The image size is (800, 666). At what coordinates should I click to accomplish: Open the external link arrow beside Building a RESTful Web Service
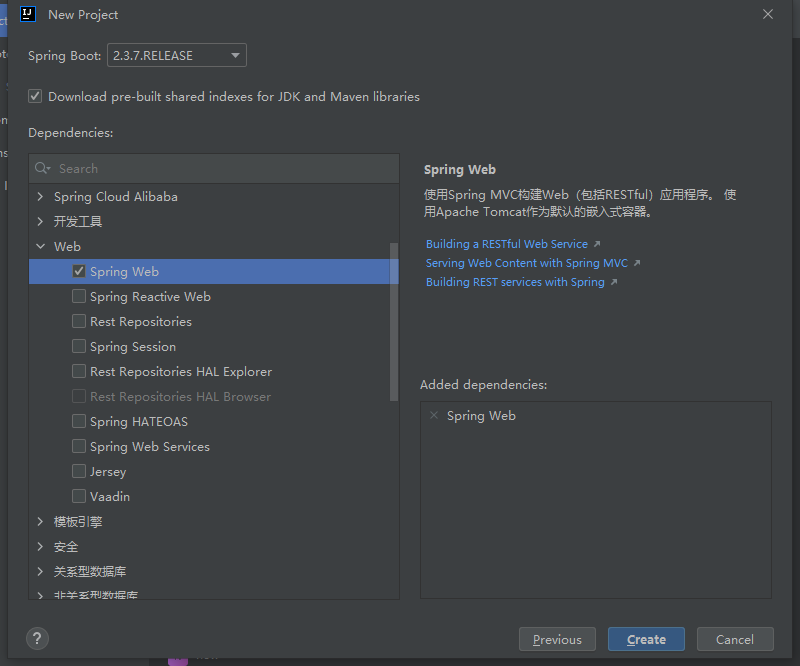(597, 244)
